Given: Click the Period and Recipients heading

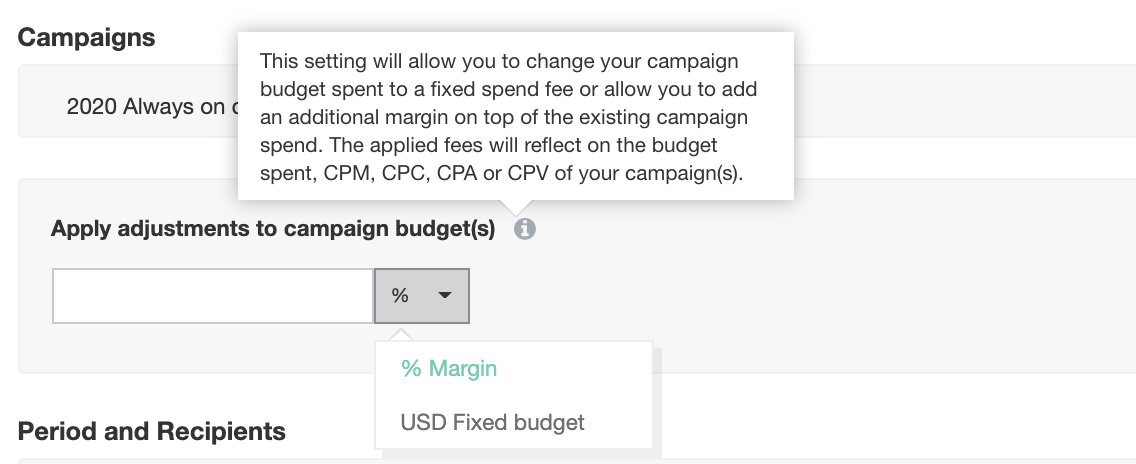Looking at the screenshot, I should [x=152, y=431].
